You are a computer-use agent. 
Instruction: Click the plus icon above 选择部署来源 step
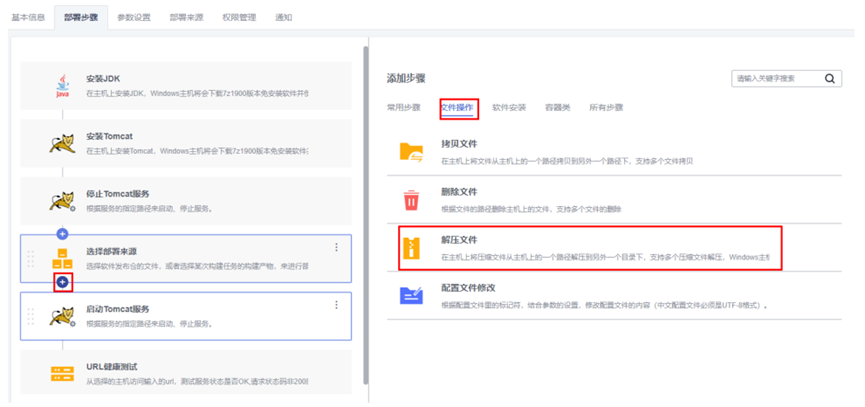click(x=62, y=234)
